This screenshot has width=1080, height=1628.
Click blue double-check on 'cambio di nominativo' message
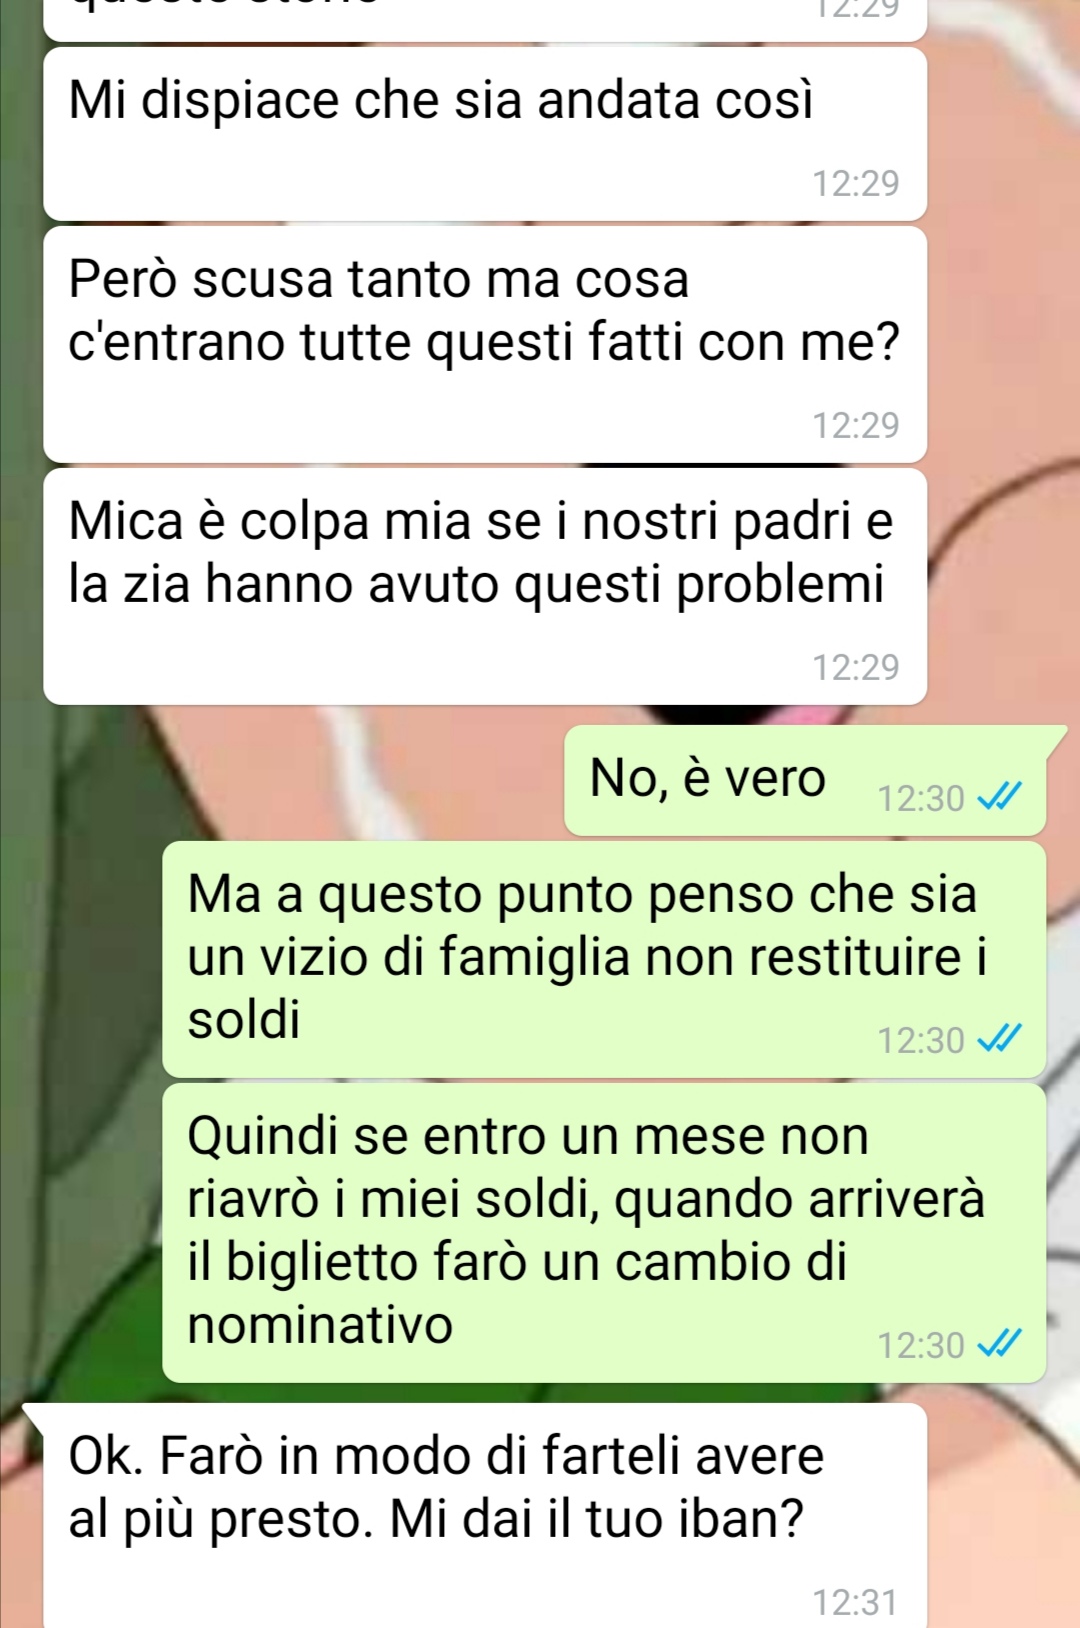[999, 1344]
